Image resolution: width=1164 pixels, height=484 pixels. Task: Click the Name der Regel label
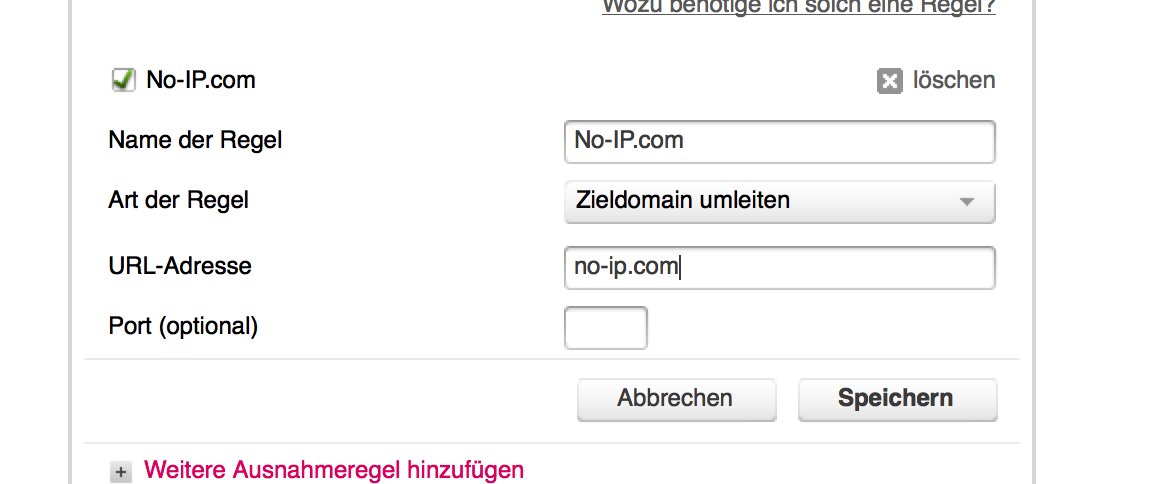[195, 140]
